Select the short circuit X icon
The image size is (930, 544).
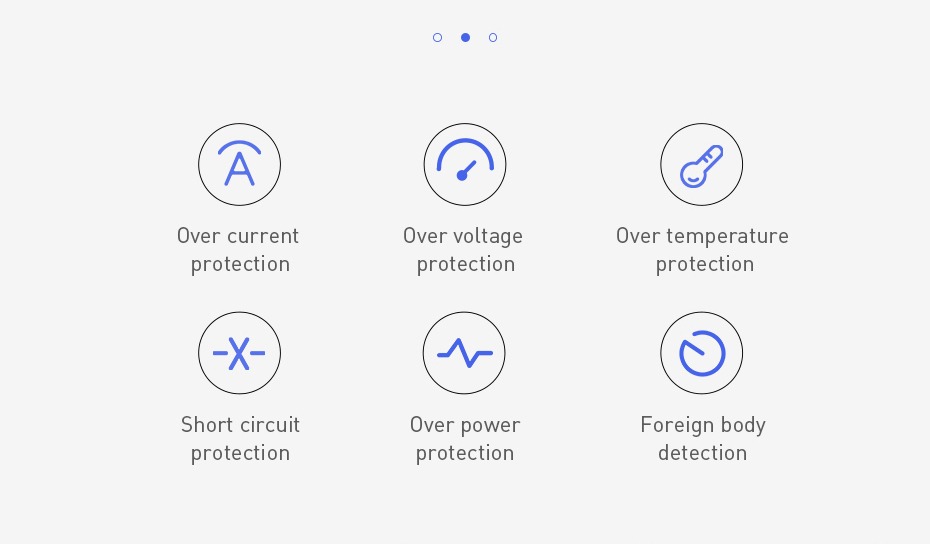pyautogui.click(x=240, y=353)
